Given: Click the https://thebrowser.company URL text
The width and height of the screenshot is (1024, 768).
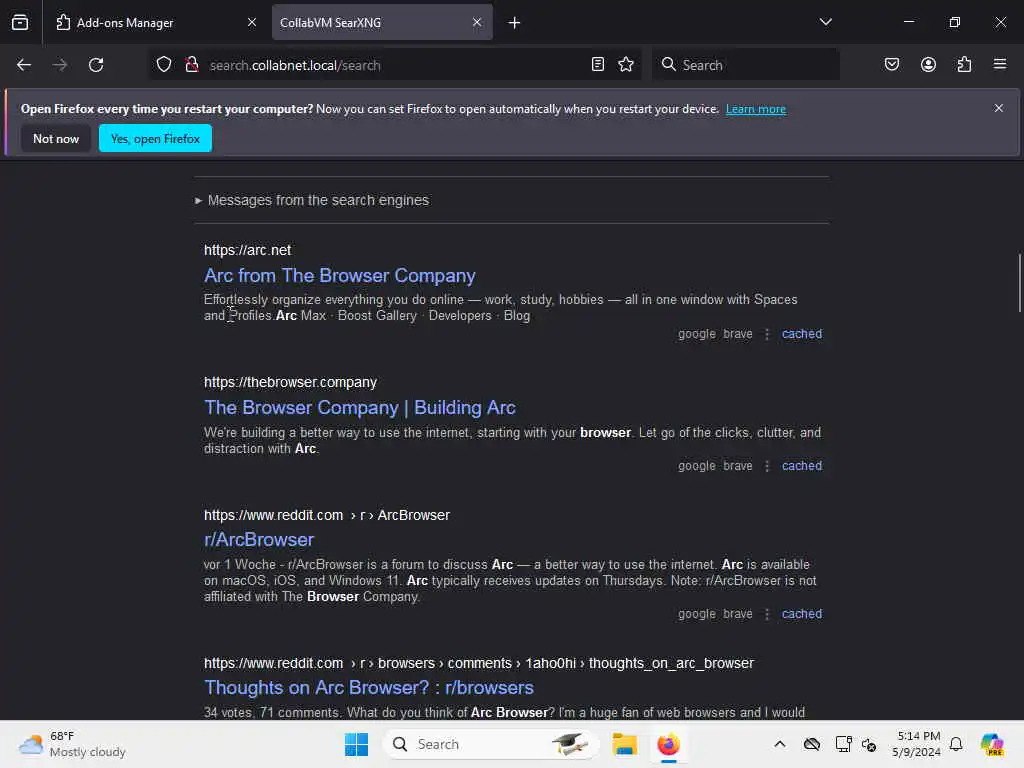Looking at the screenshot, I should pos(291,383).
